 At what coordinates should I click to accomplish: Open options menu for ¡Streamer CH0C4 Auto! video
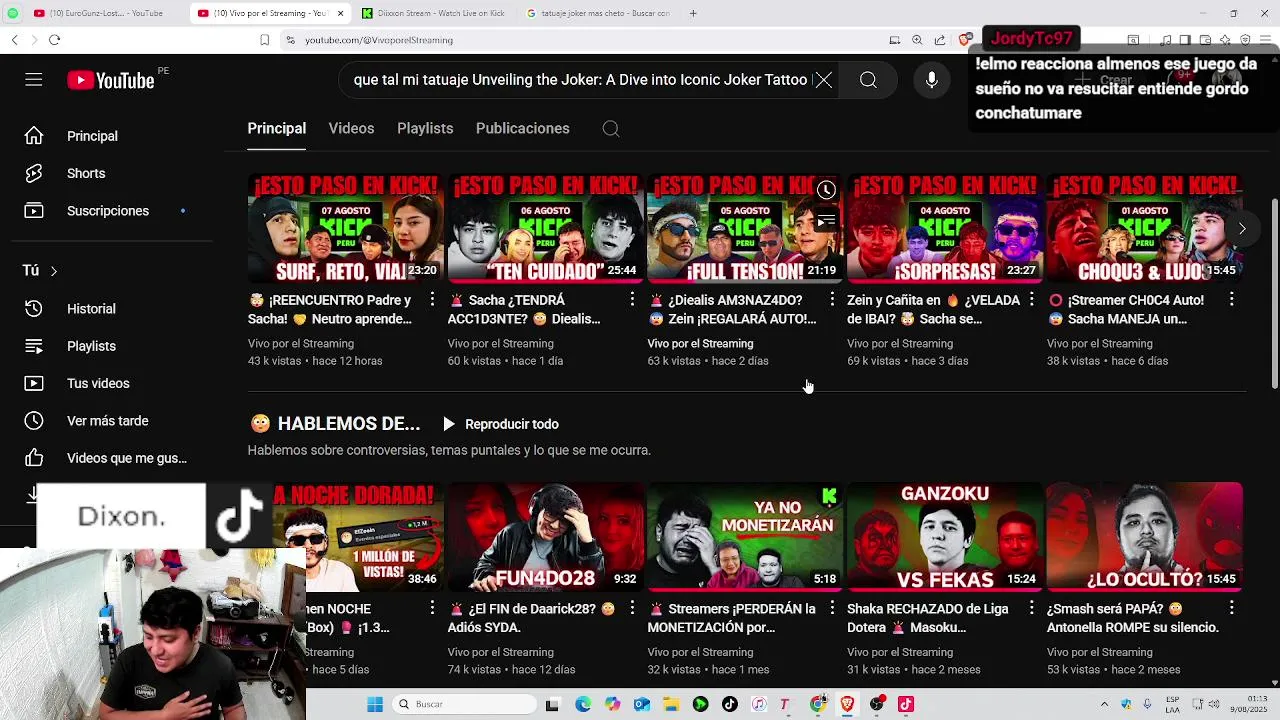1232,300
